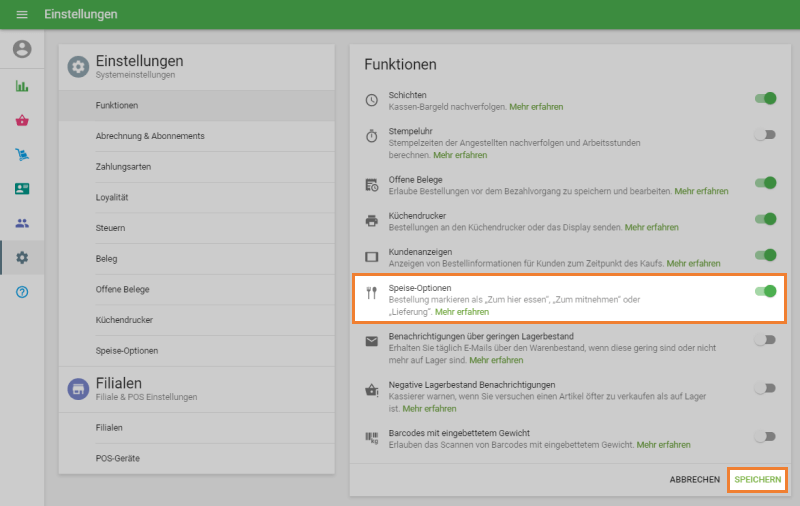Open the settings gear in sidebar
Viewport: 800px width, 506px height.
click(22, 257)
